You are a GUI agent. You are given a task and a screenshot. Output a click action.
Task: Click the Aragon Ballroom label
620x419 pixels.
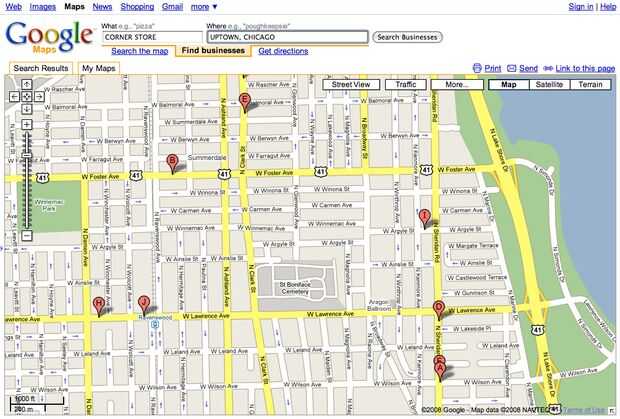pos(379,305)
